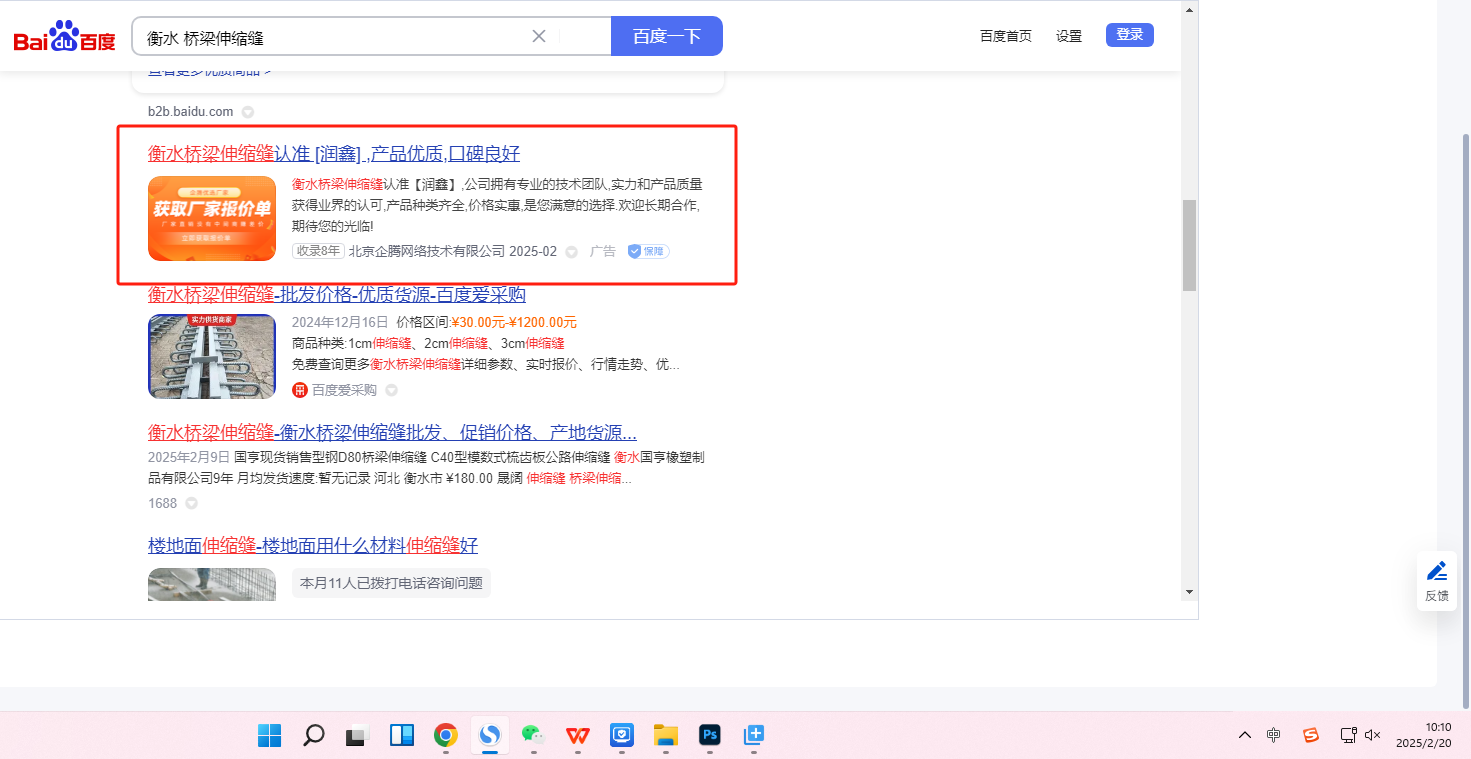Screen dimensions: 1471x759
Task: Expand dropdown arrow next to b2b.baidu.com
Action: (x=248, y=112)
